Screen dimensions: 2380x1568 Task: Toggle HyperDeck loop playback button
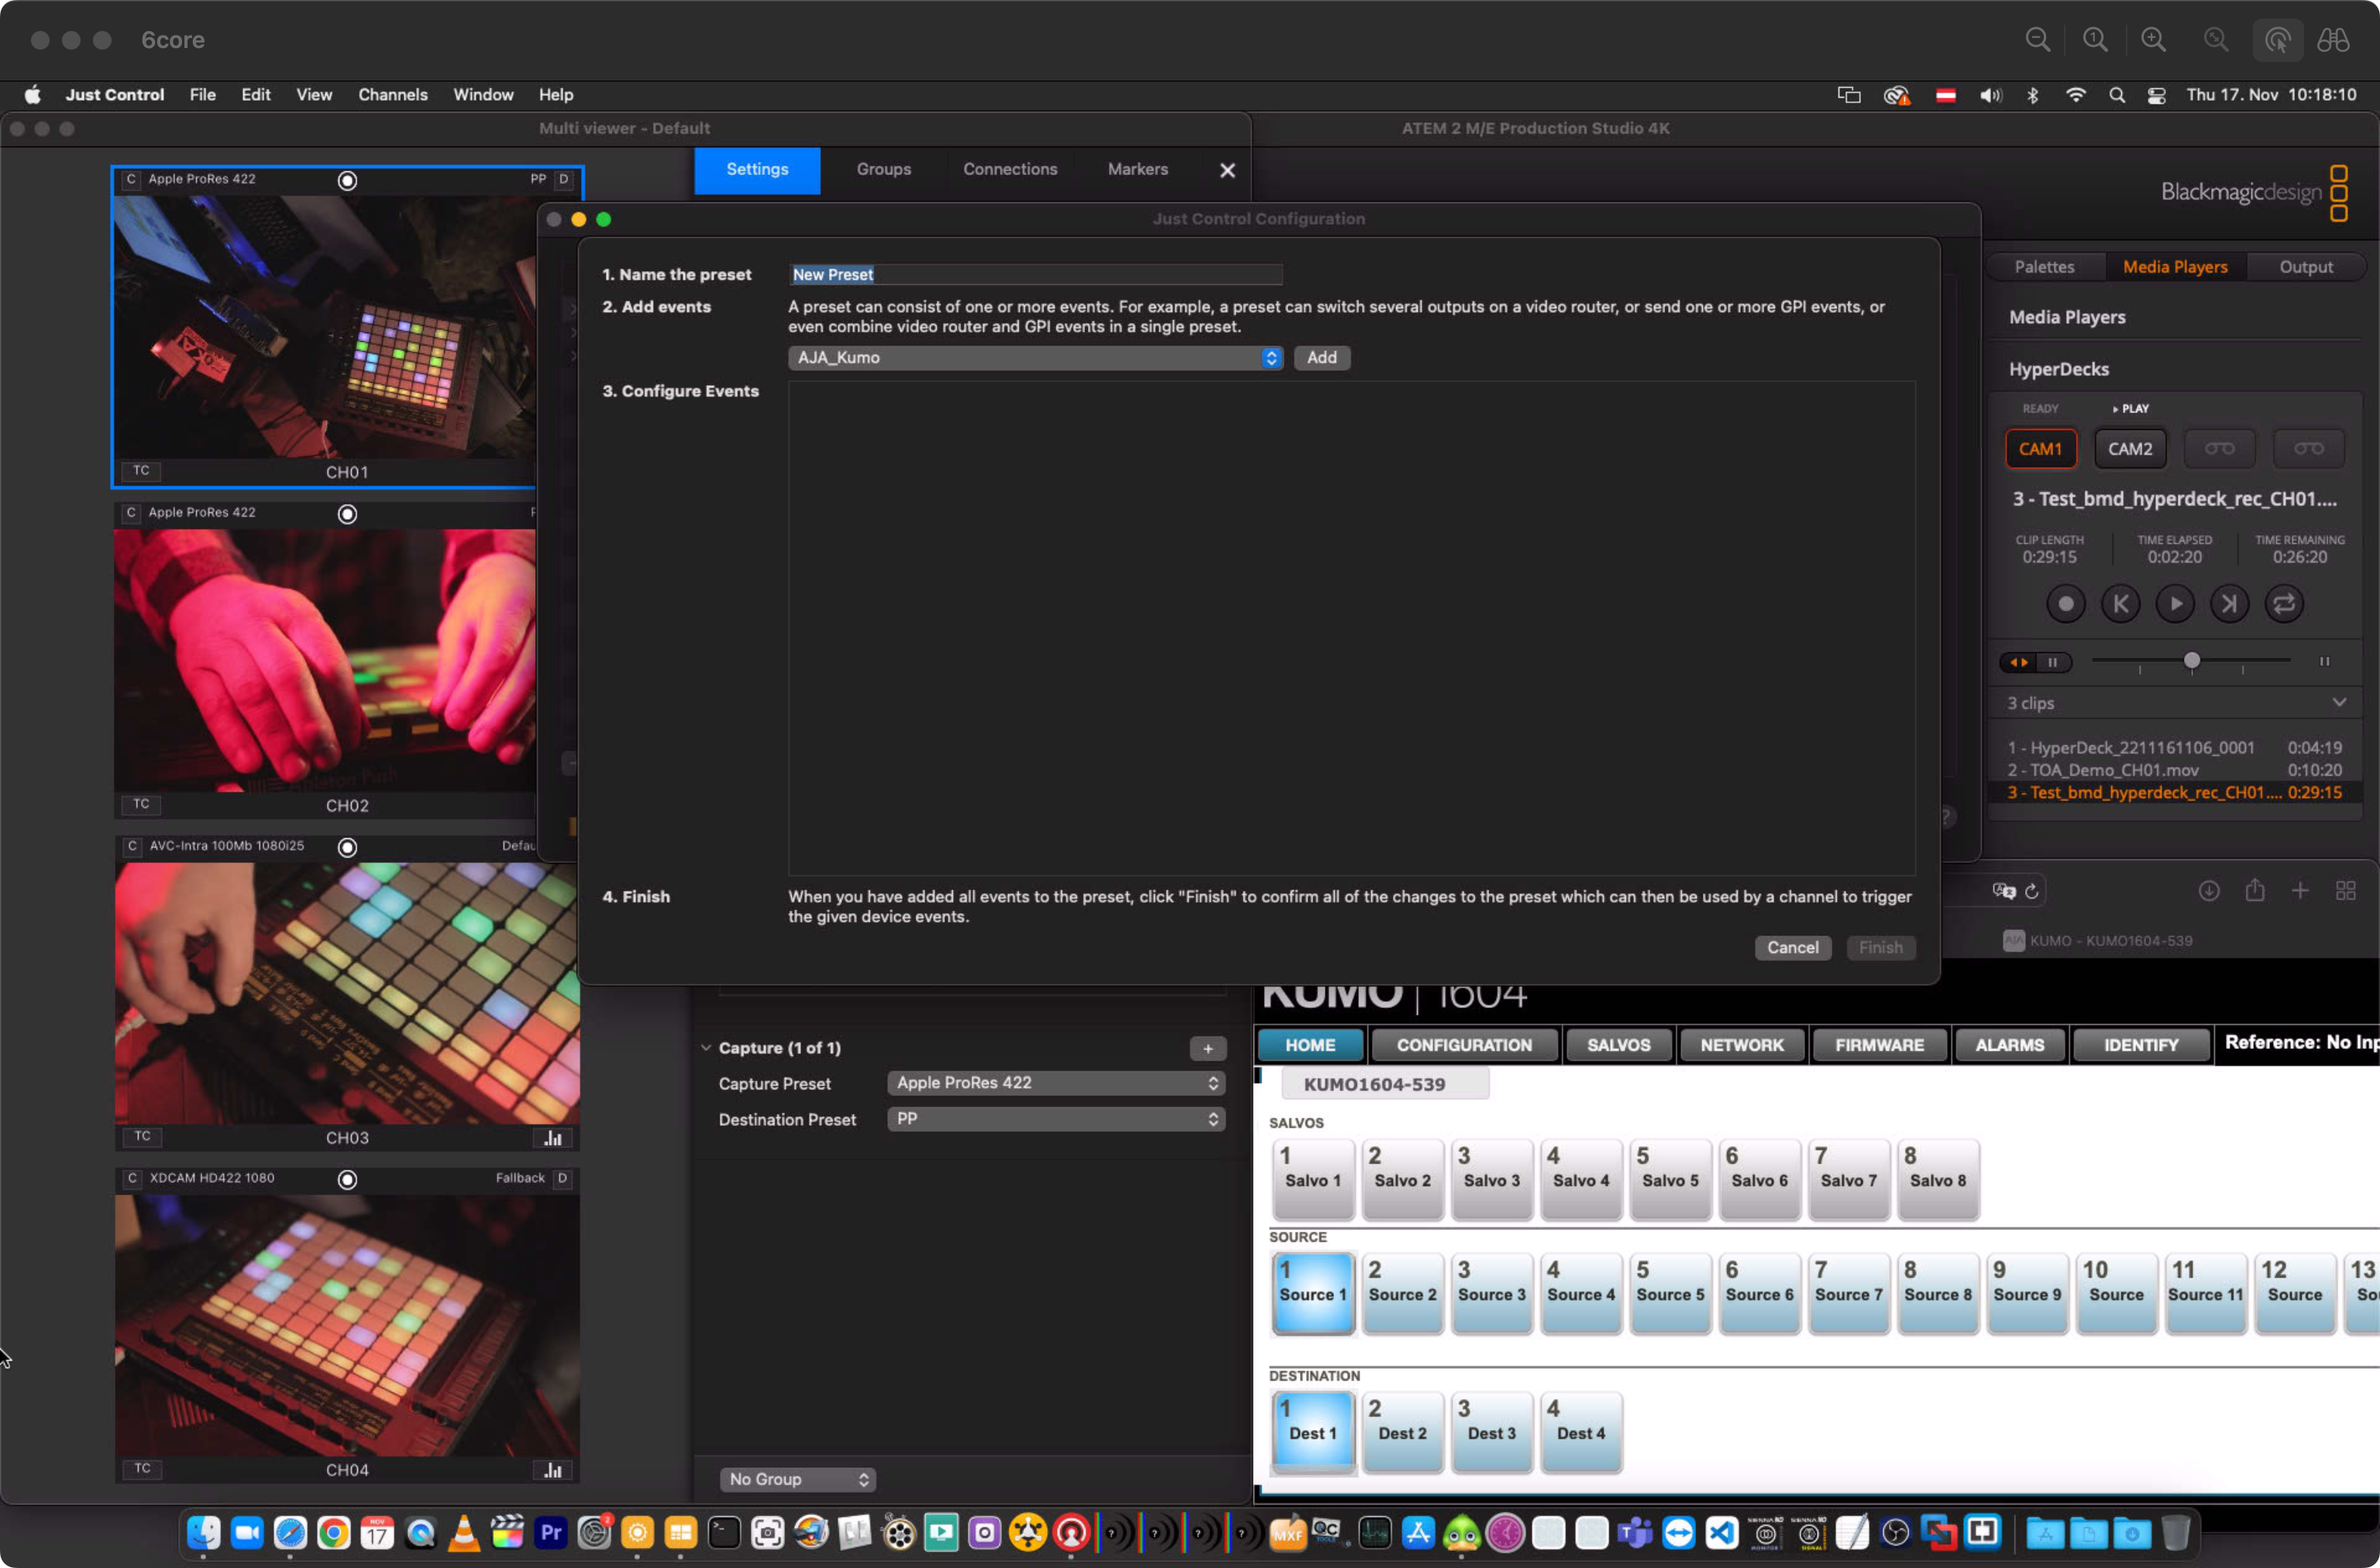pos(2284,604)
